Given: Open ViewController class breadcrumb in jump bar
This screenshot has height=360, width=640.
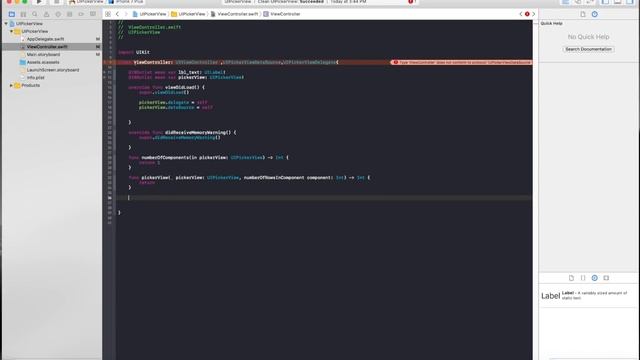Looking at the screenshot, I should [282, 14].
